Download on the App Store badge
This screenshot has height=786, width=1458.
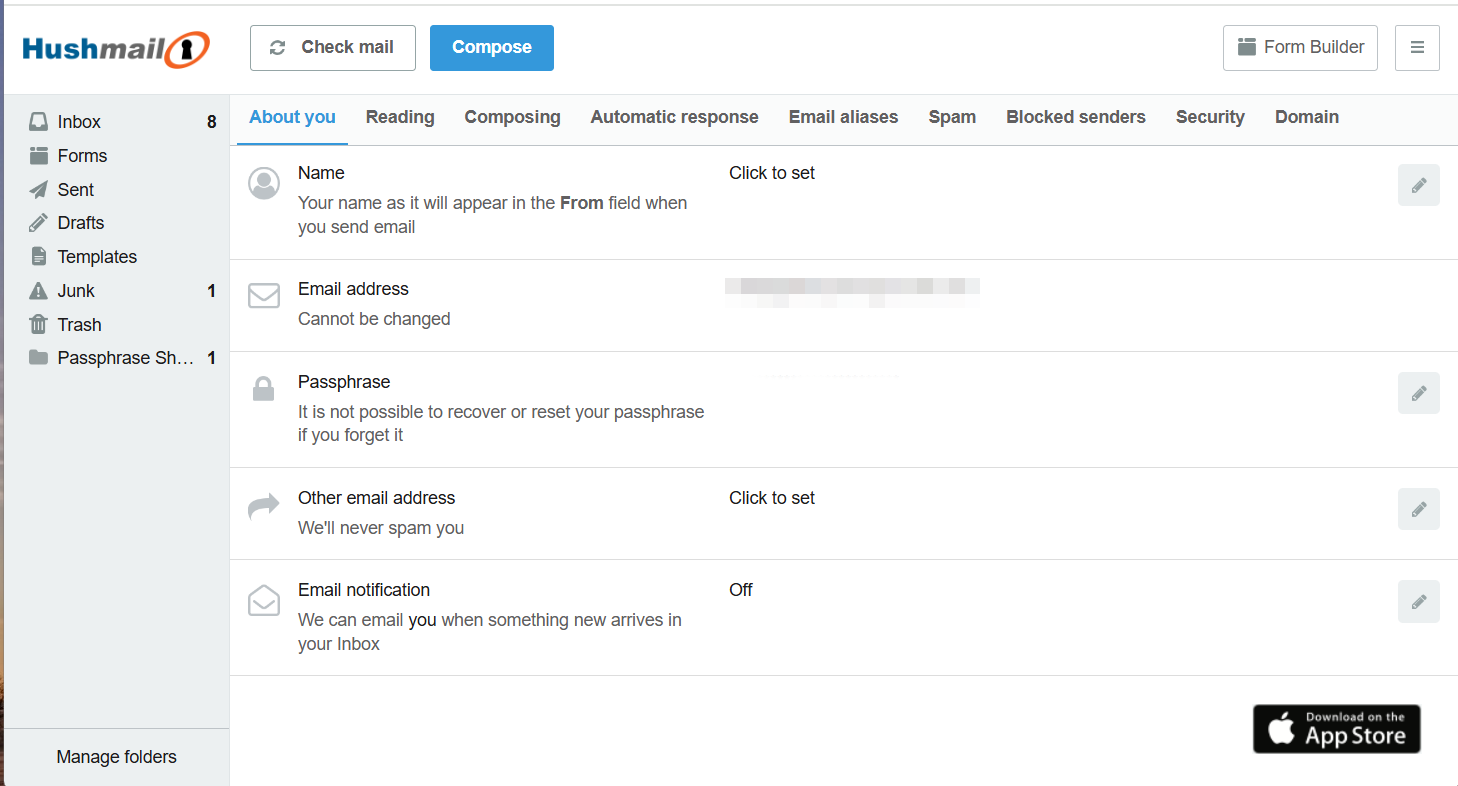point(1337,729)
